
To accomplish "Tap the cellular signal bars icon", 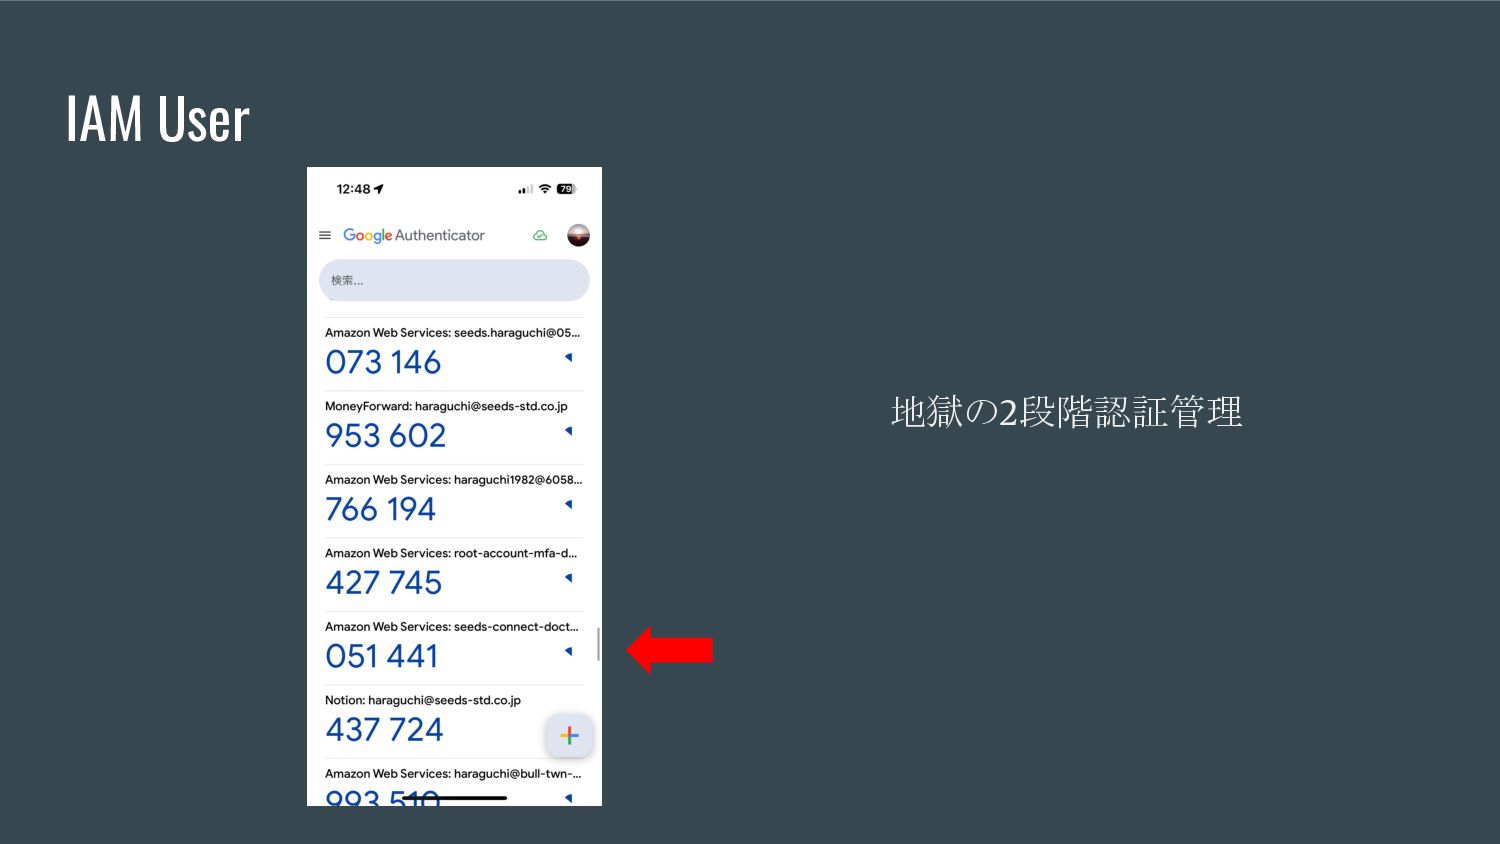I will pyautogui.click(x=525, y=189).
